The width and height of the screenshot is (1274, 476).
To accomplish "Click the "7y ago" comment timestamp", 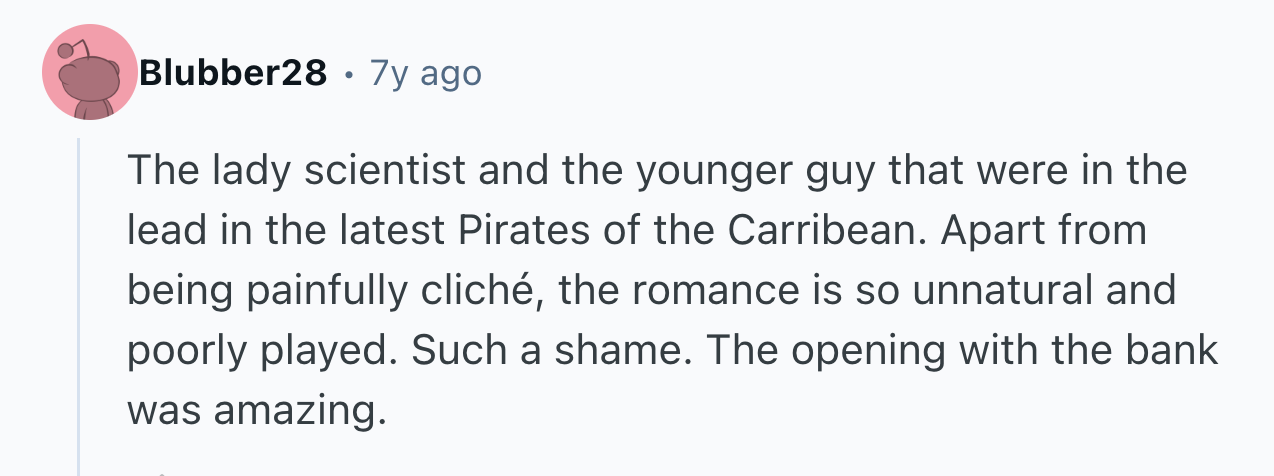I will [425, 73].
